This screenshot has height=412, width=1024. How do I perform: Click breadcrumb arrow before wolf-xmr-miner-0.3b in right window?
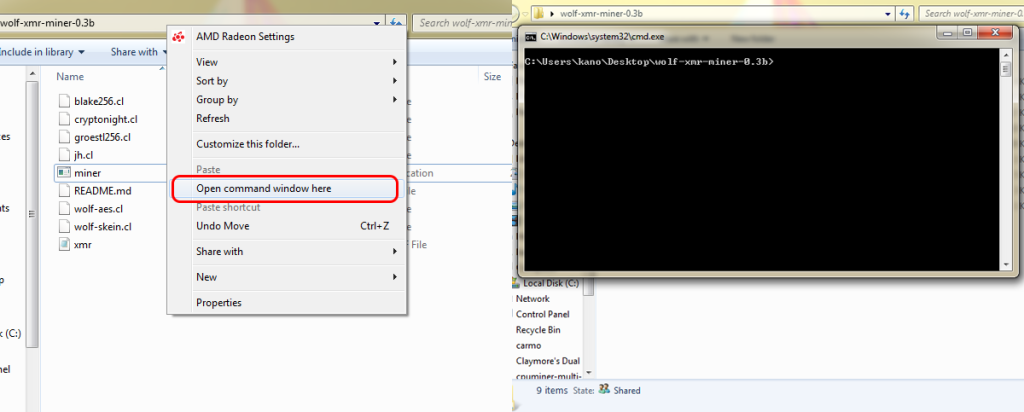552,13
